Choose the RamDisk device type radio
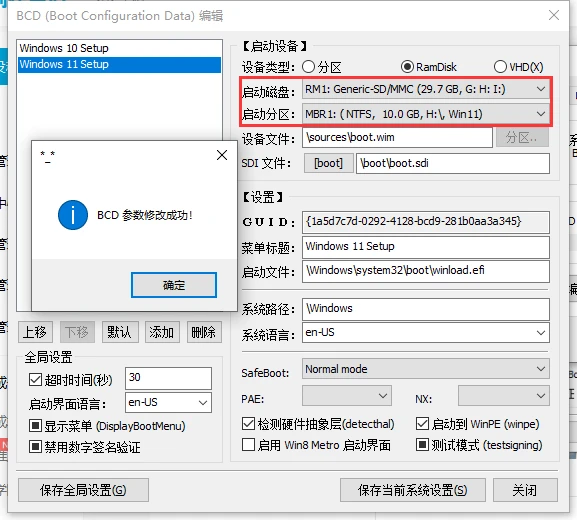 pyautogui.click(x=407, y=67)
